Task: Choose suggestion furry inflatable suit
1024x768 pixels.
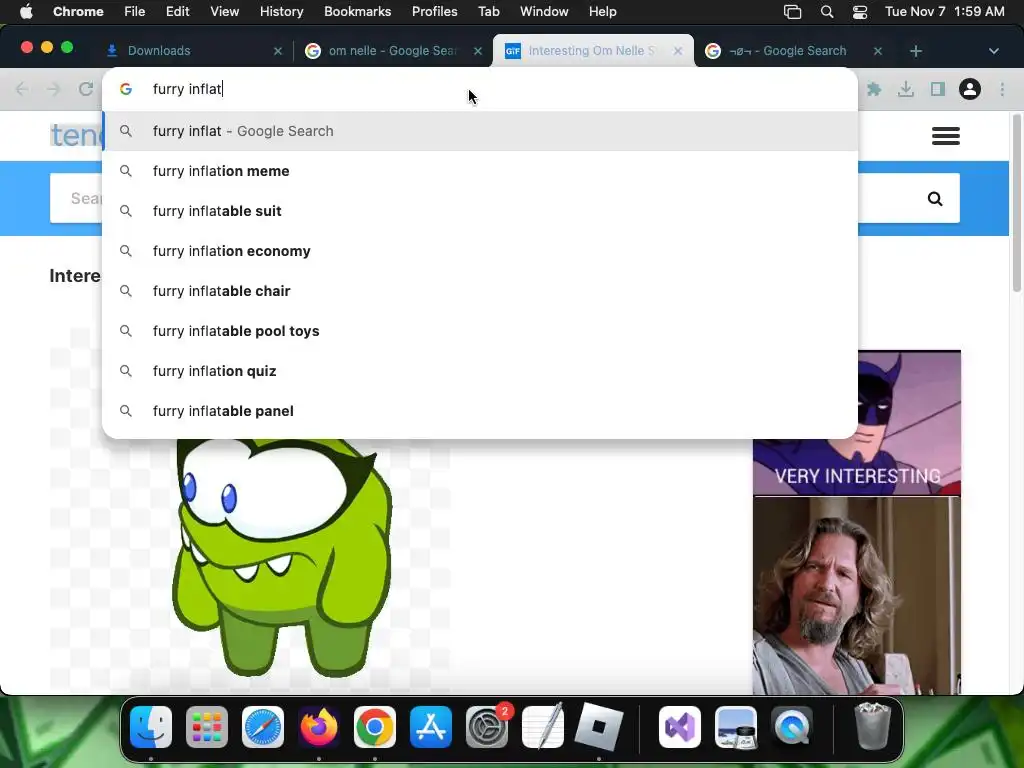Action: pos(480,211)
